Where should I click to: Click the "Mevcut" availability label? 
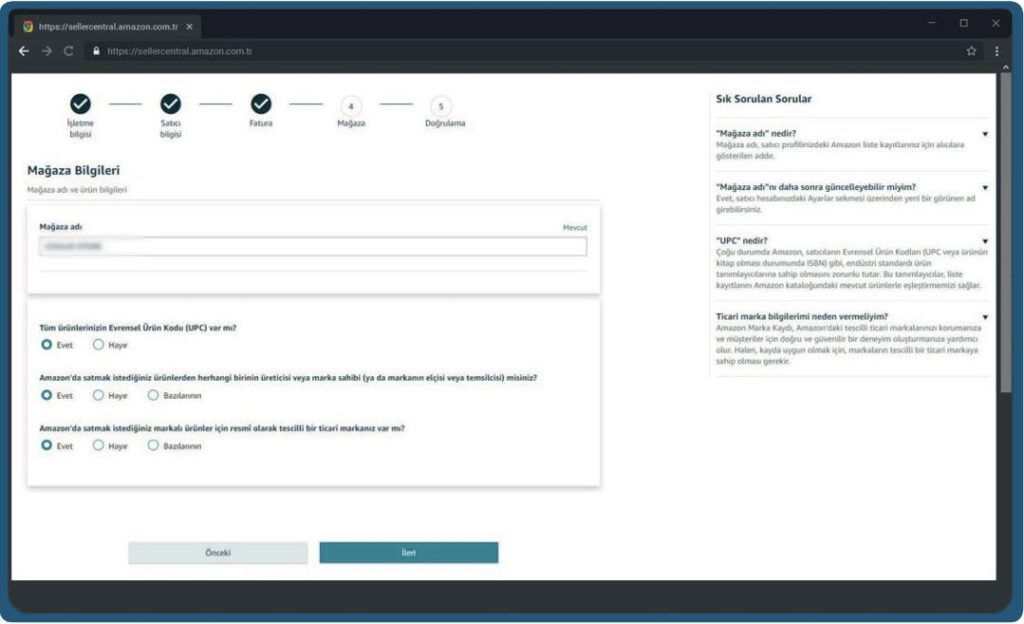coord(575,228)
